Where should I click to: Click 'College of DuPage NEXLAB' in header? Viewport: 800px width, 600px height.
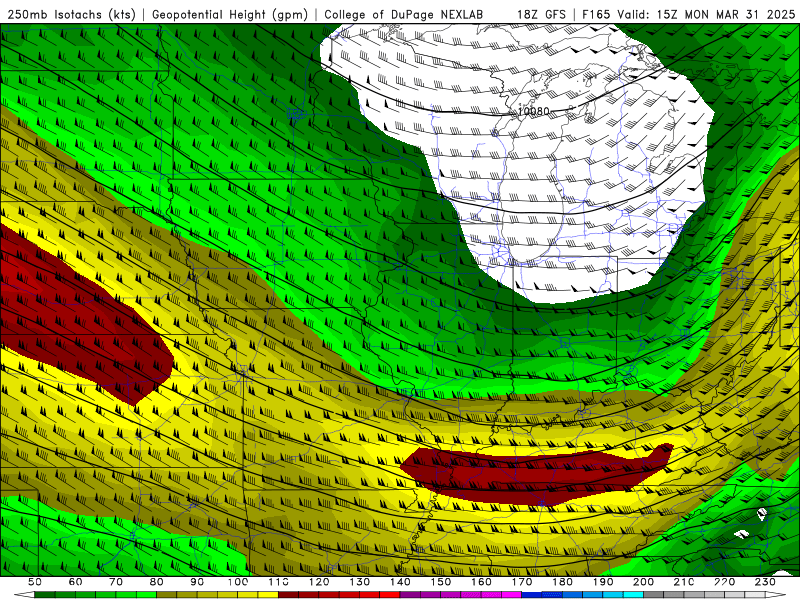[404, 14]
